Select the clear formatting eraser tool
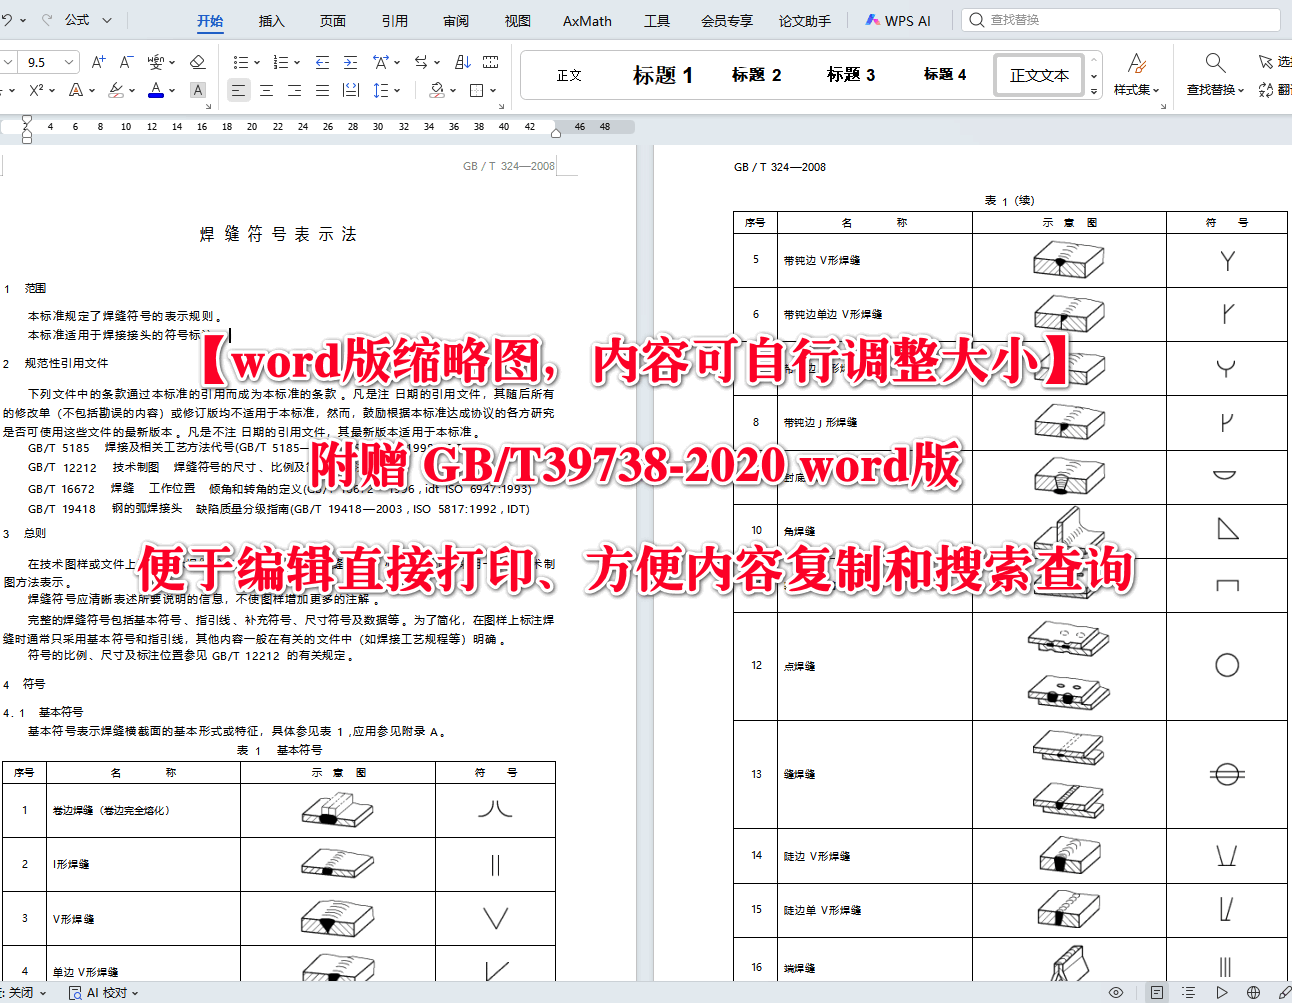 [x=197, y=62]
